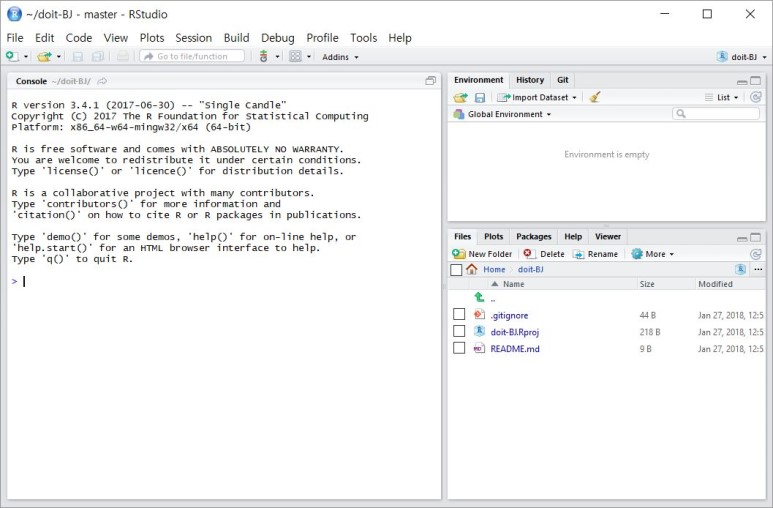Image resolution: width=773 pixels, height=508 pixels.
Task: Click the view working directory arrow in Console
Action: (102, 81)
